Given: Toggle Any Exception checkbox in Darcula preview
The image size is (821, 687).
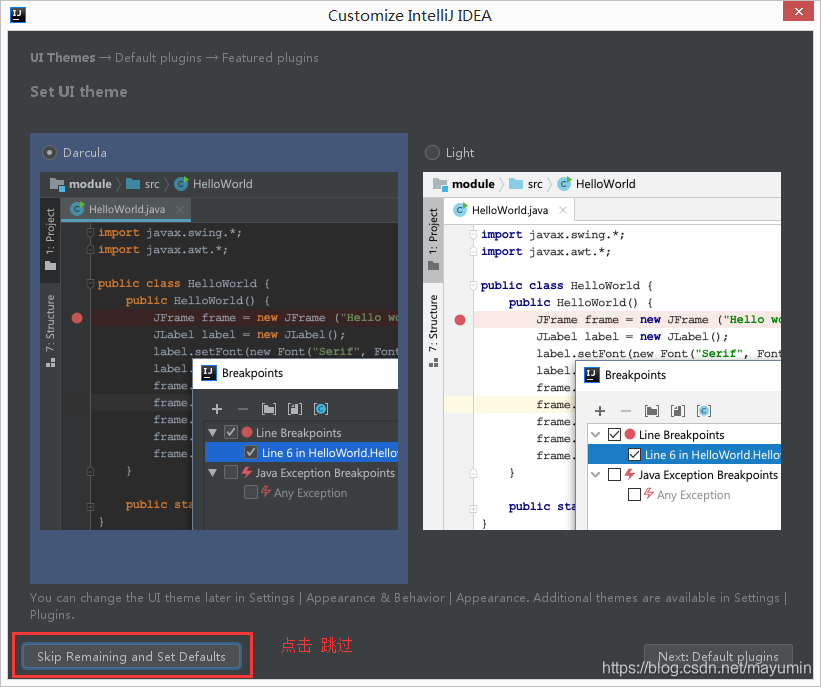Looking at the screenshot, I should (x=251, y=492).
